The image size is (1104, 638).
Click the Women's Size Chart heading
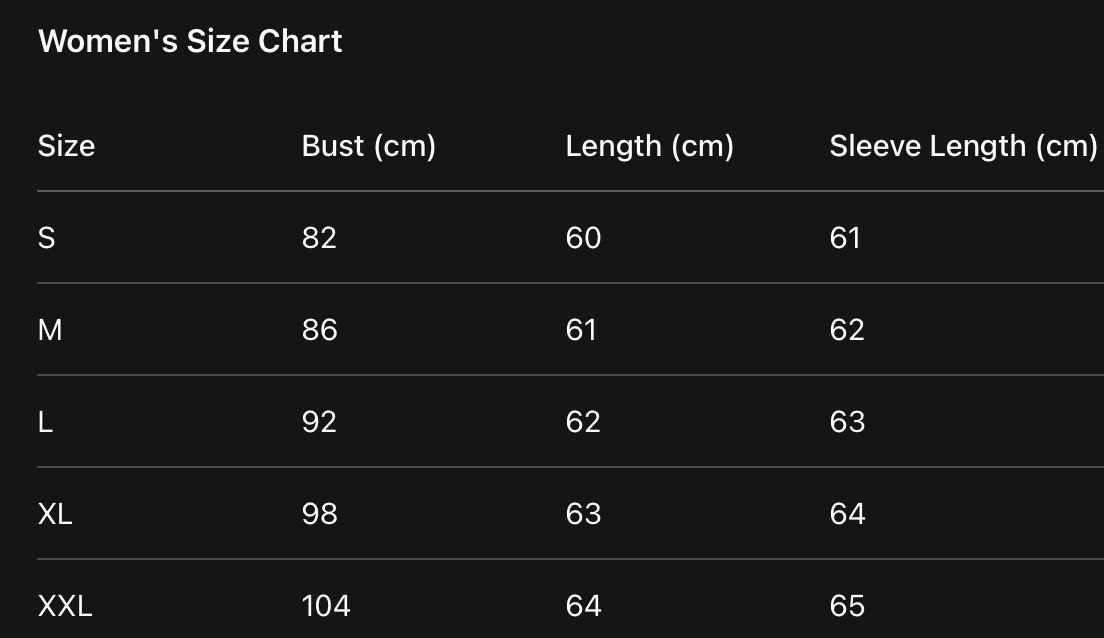(x=190, y=41)
